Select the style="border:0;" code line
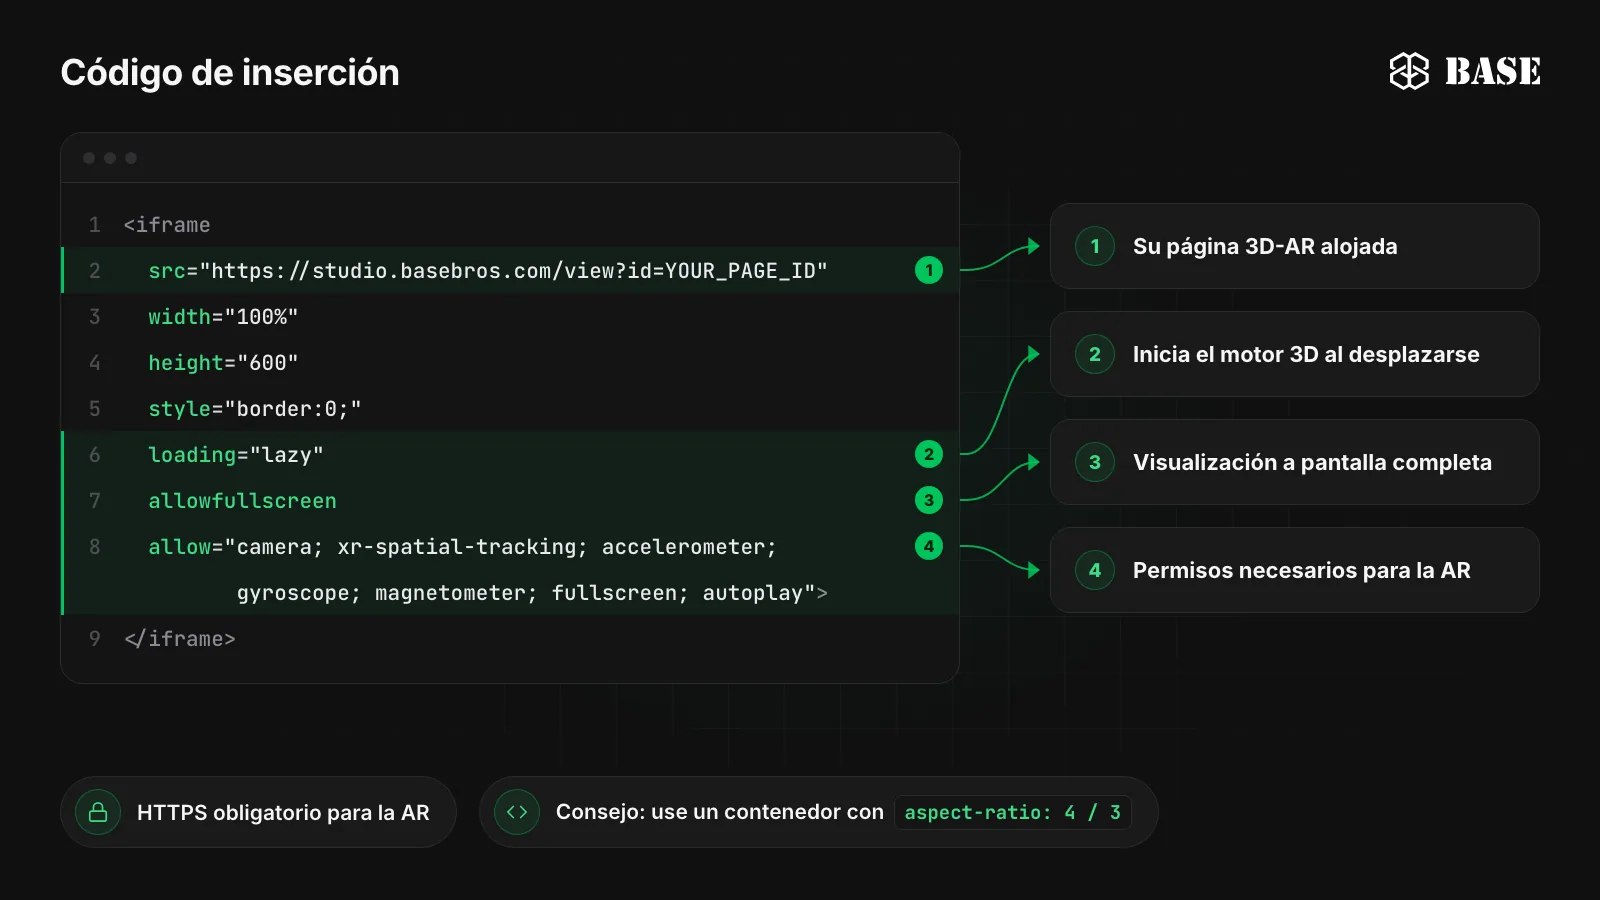The width and height of the screenshot is (1600, 900). tap(255, 409)
